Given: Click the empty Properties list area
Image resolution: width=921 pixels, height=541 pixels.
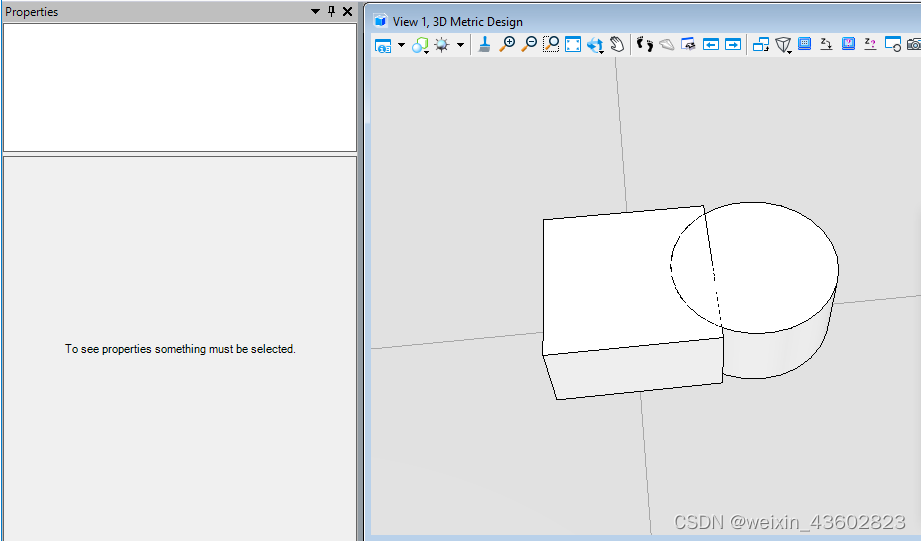Looking at the screenshot, I should [x=180, y=88].
